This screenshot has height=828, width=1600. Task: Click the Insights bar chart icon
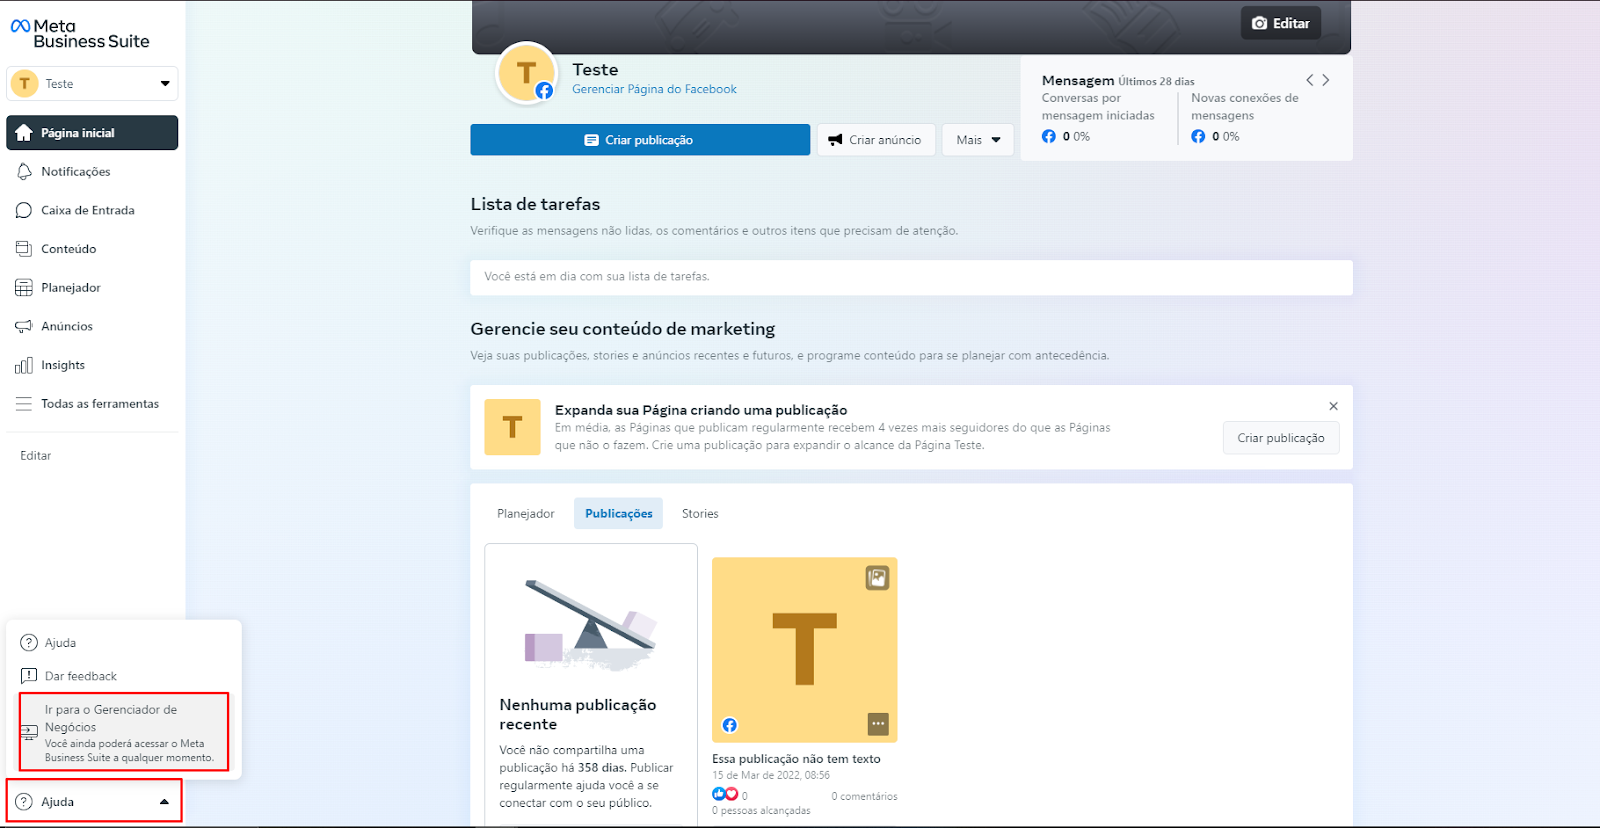[x=24, y=365]
